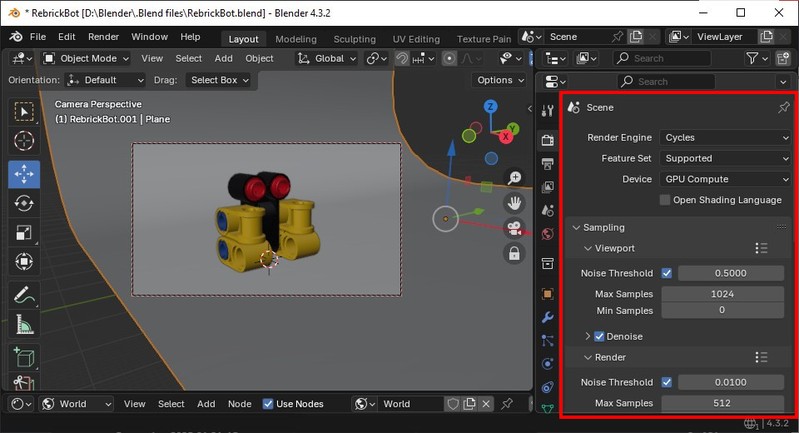799x433 pixels.
Task: Select the Cursor tool in the left toolbar
Action: pos(24,141)
